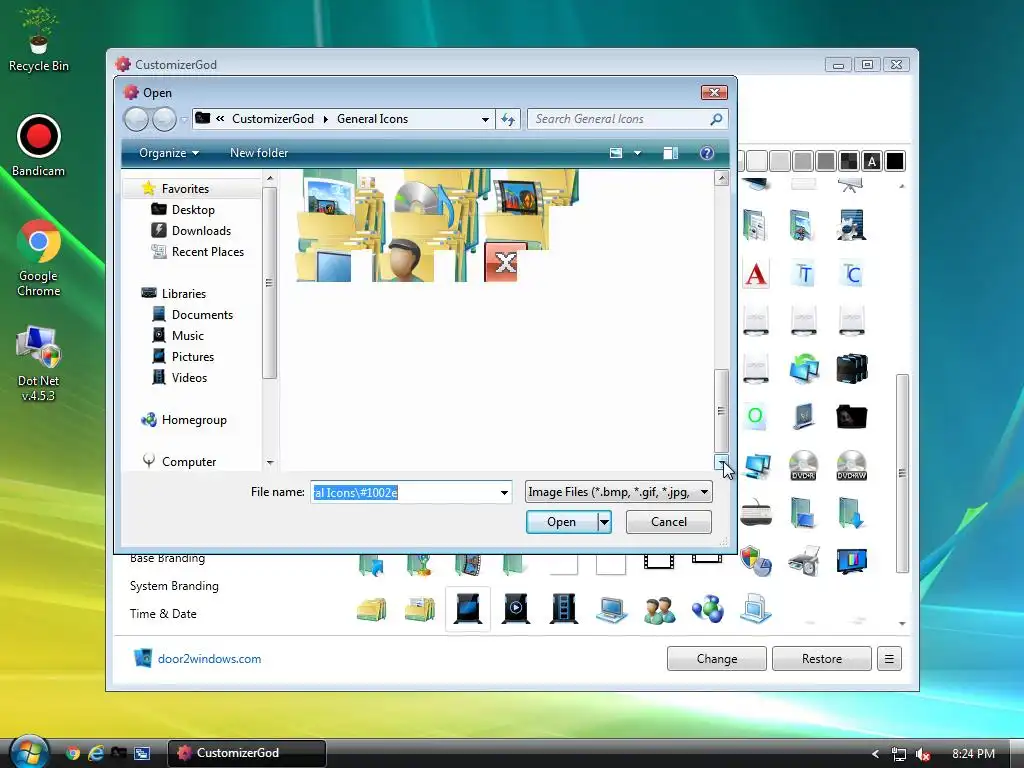1024x768 pixels.
Task: Select the TrueType TT font icon
Action: (x=803, y=274)
